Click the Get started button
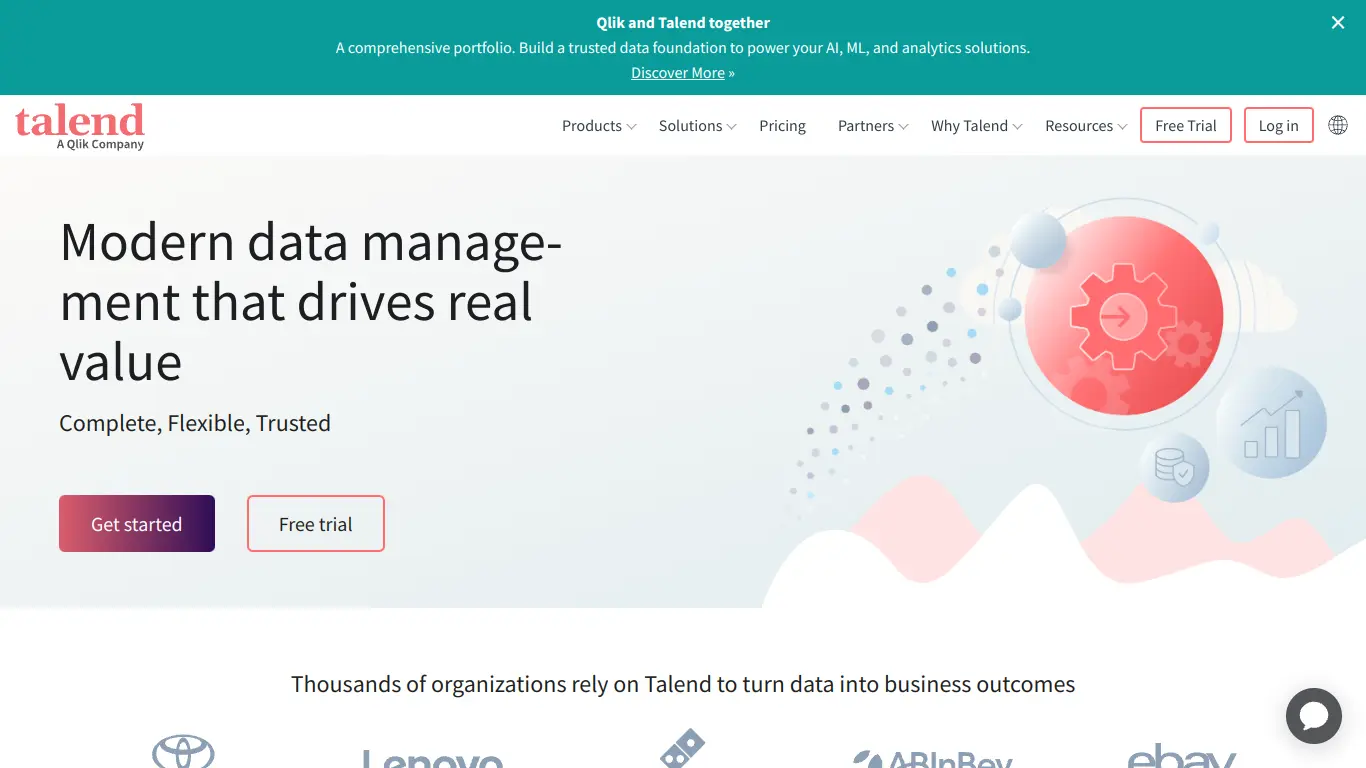 click(x=137, y=524)
